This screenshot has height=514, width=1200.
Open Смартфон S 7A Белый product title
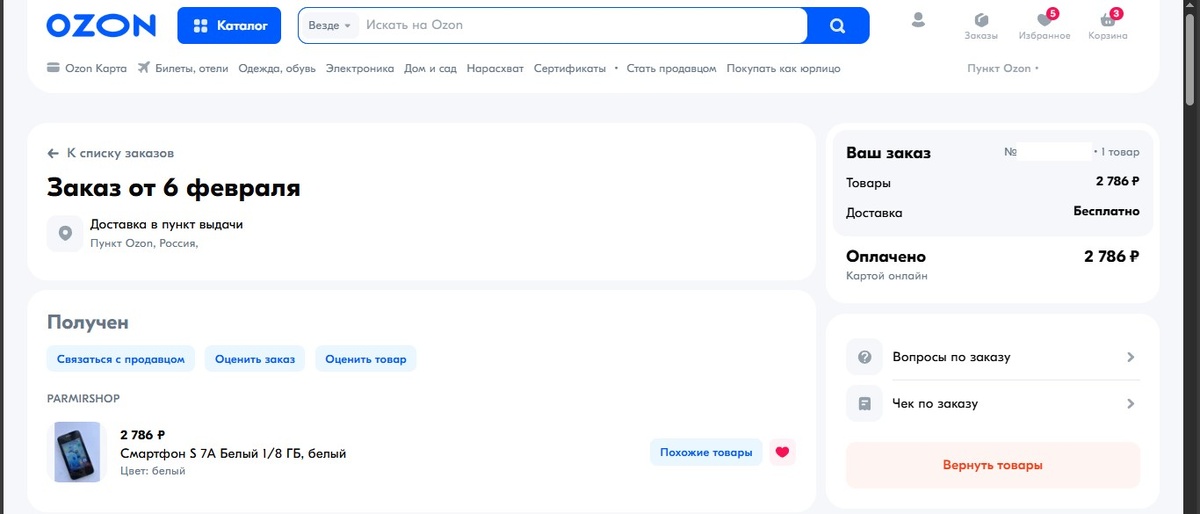pos(233,453)
